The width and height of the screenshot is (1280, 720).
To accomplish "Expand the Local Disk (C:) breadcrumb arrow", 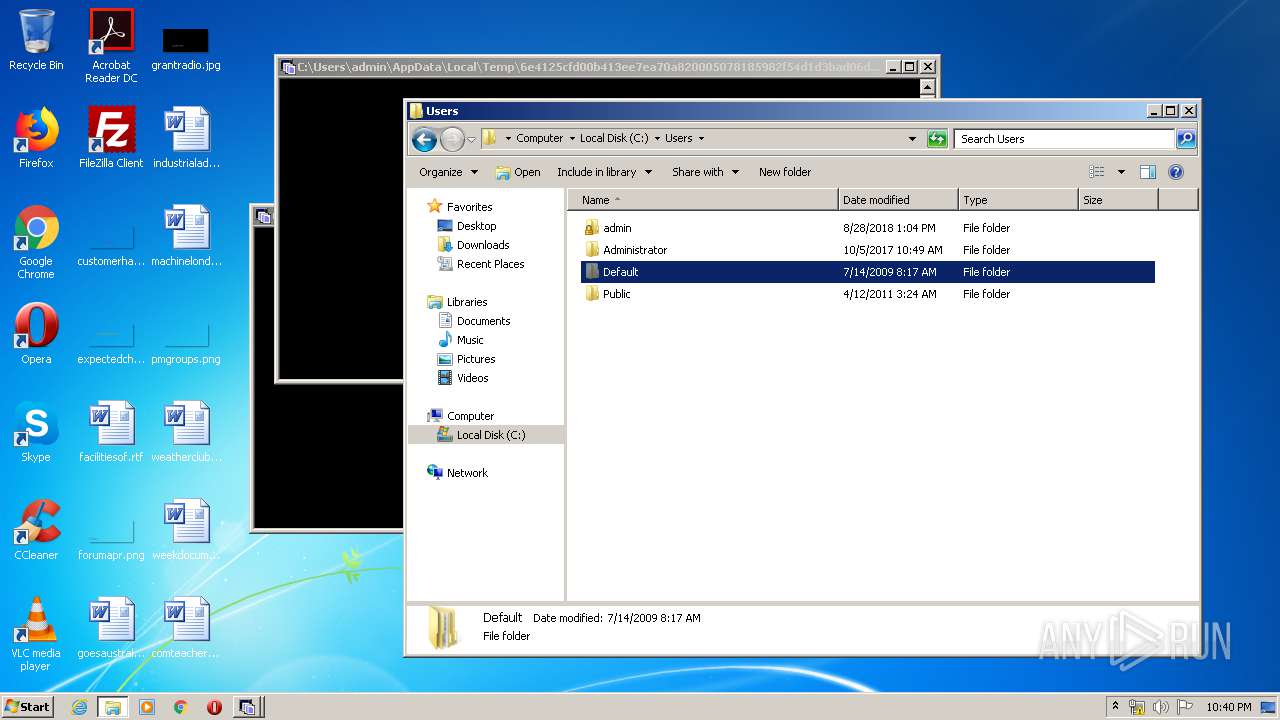I will (657, 139).
